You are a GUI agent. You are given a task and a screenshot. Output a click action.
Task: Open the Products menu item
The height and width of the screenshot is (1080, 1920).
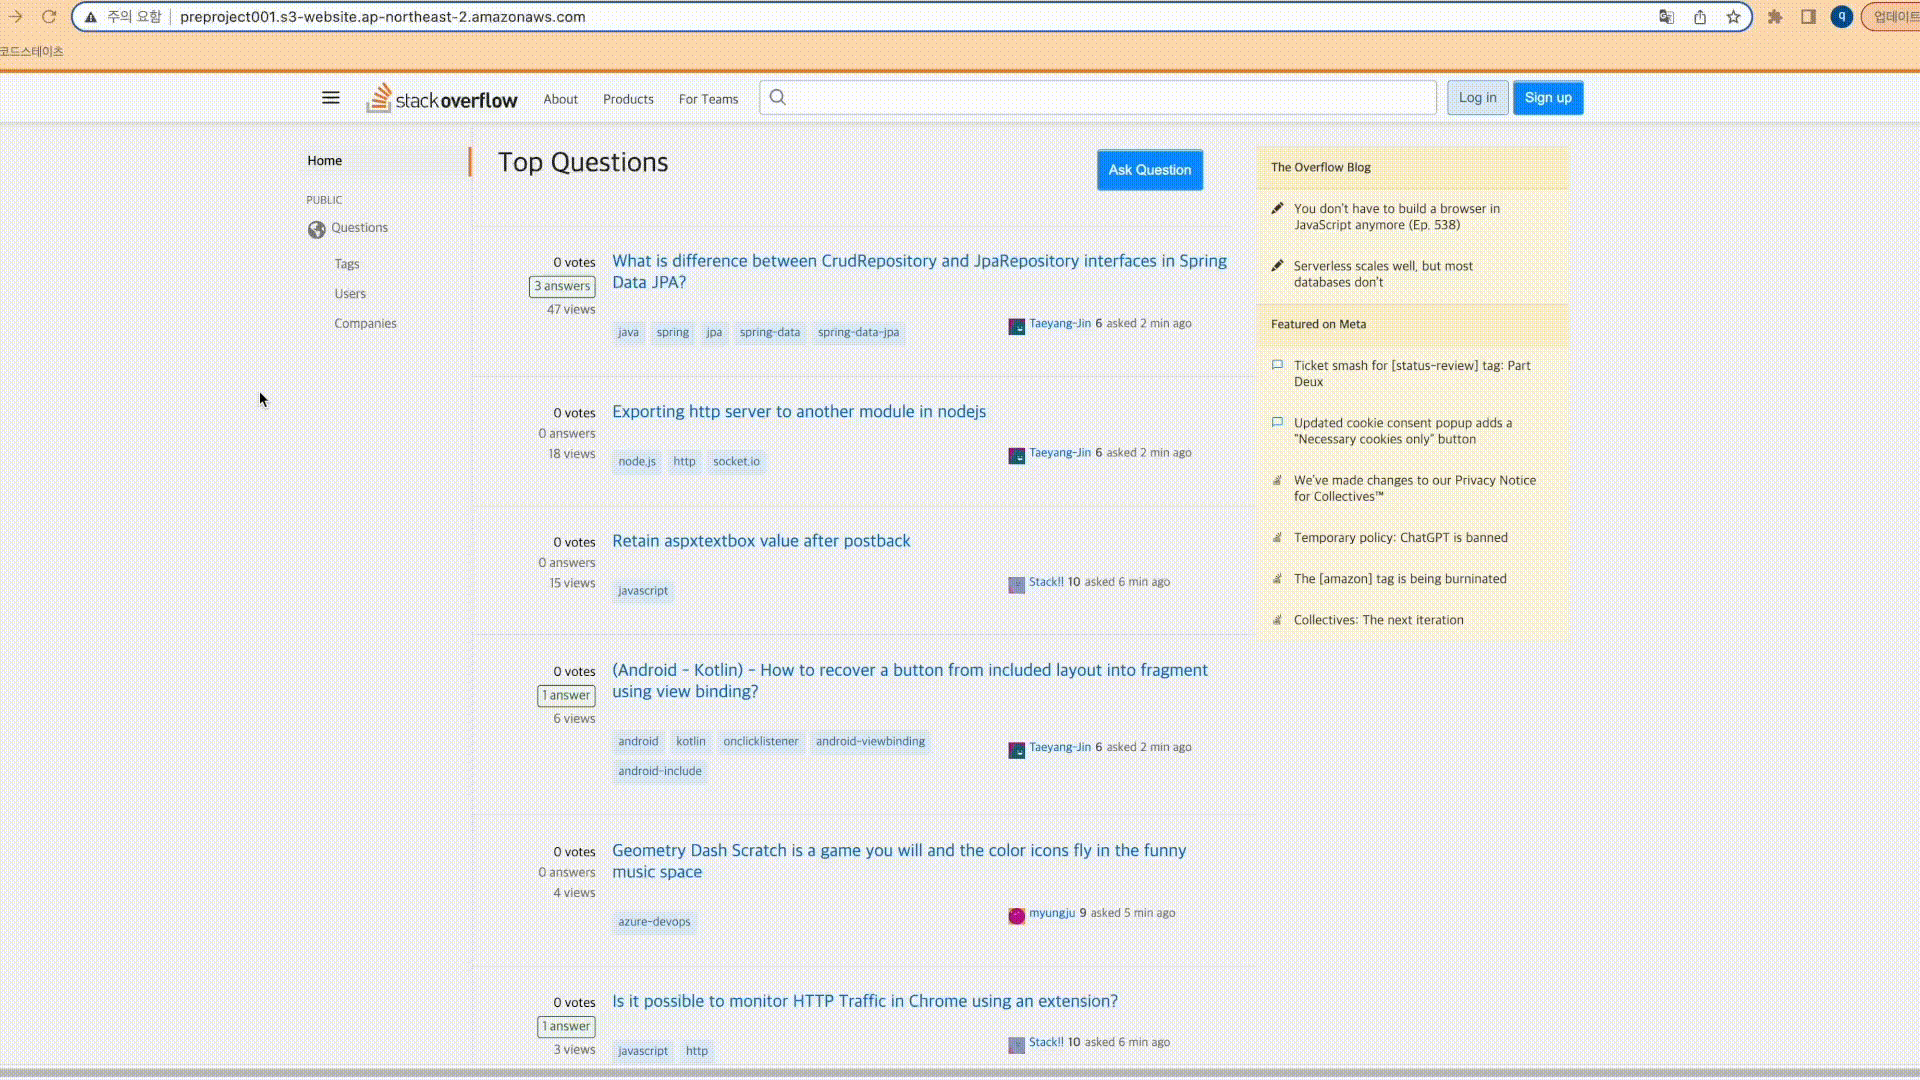tap(628, 99)
